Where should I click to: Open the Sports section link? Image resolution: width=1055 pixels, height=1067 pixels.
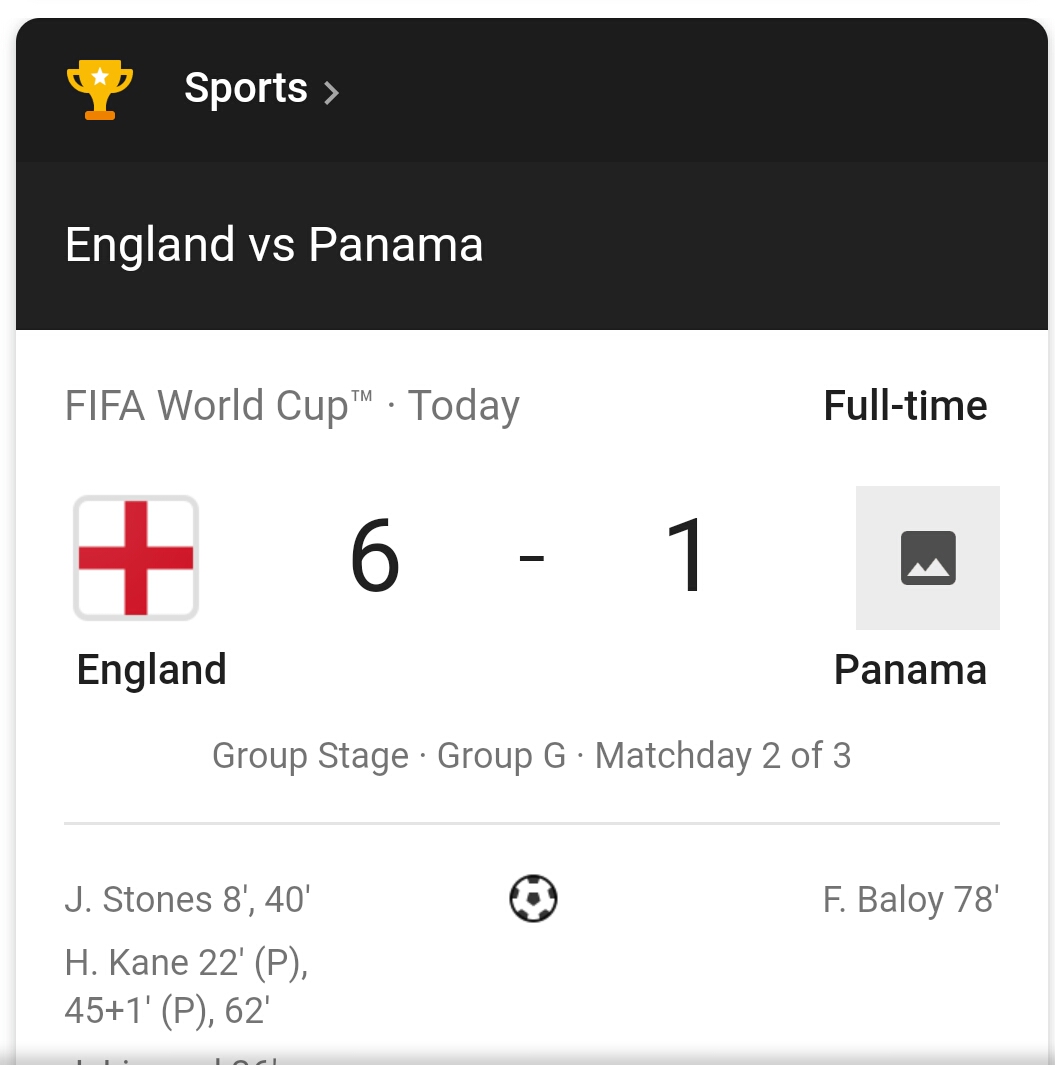pos(246,89)
